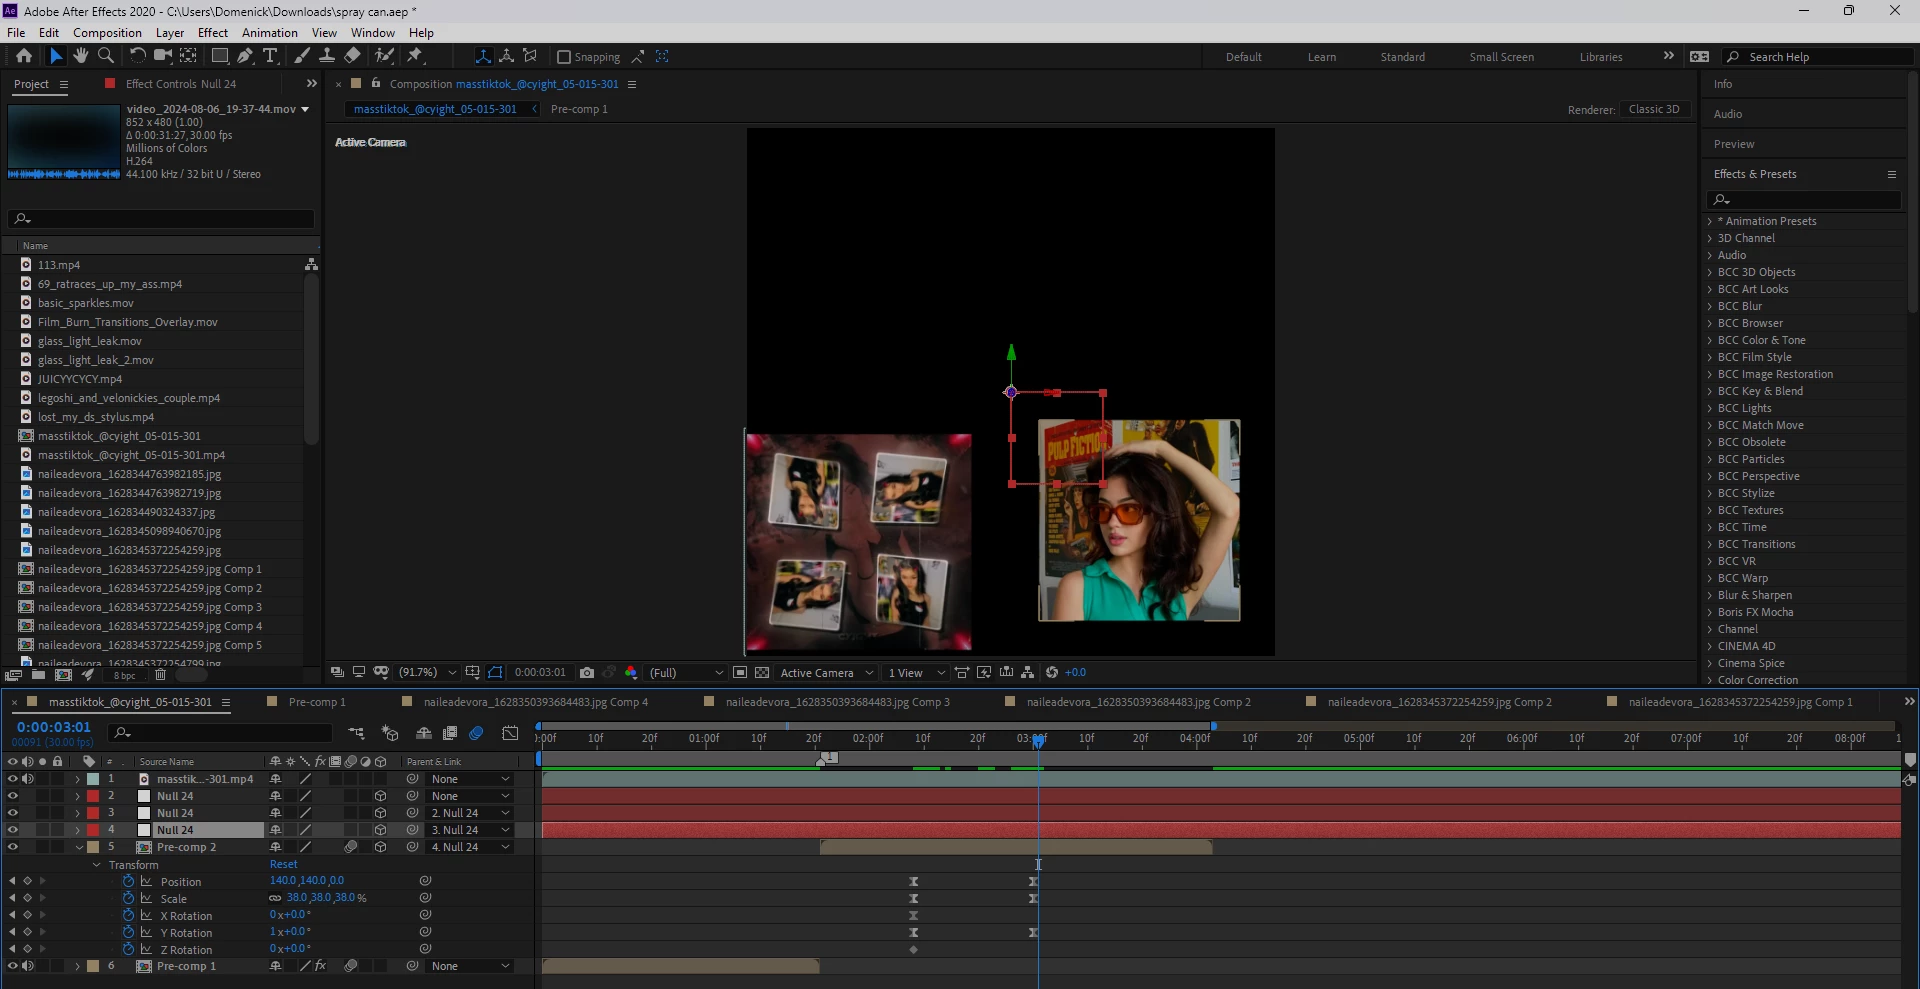Toggle Motion Blur for all layers in timeline
Screen dimensions: 1920x989
tap(477, 734)
